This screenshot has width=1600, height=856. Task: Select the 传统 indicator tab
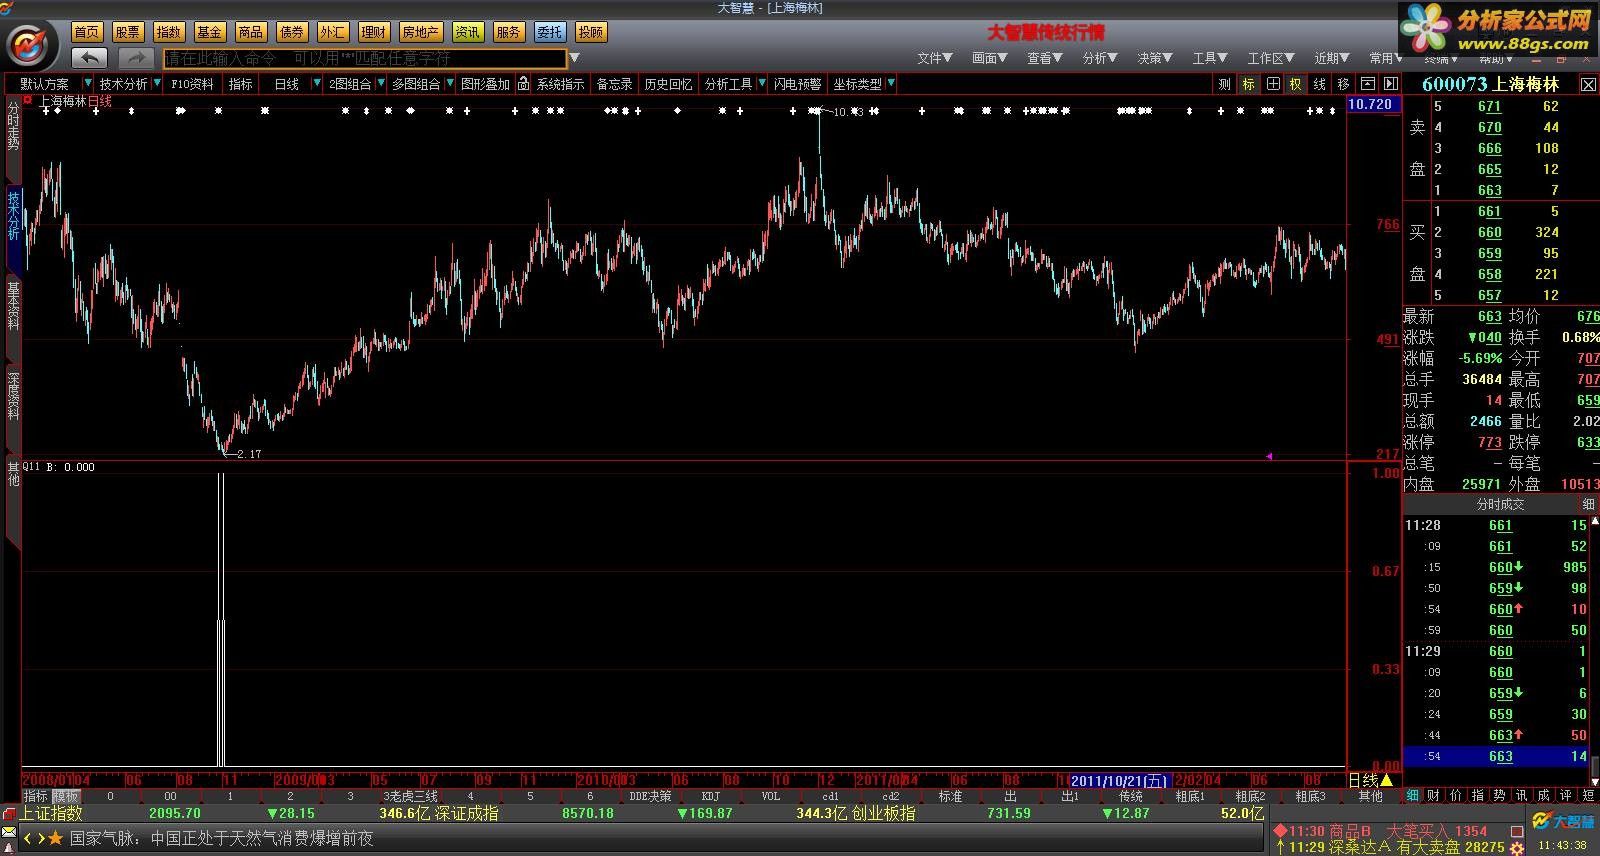1130,796
